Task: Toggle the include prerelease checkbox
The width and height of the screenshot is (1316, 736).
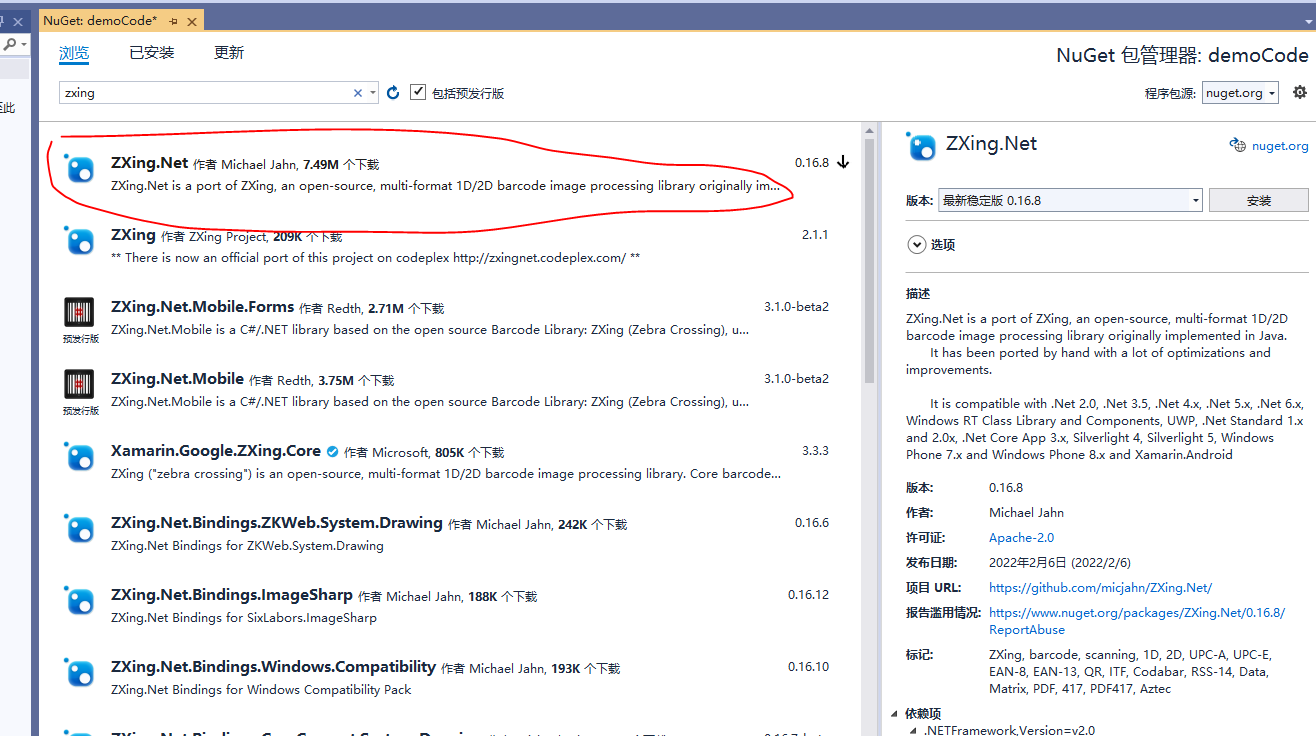Action: point(418,92)
